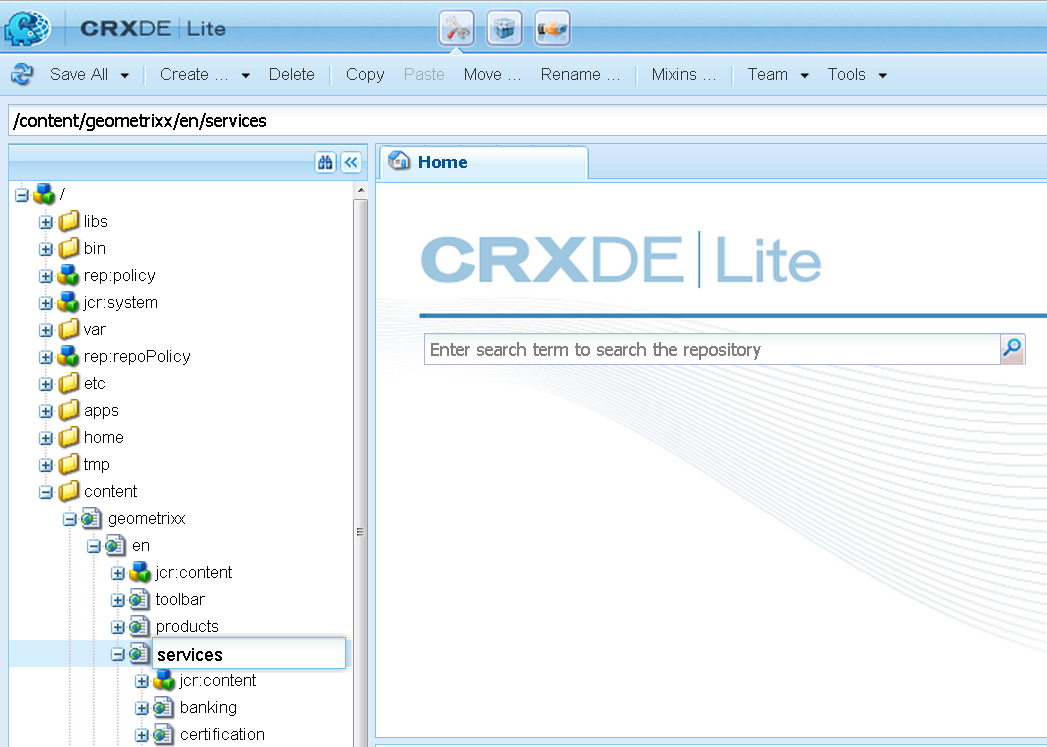Collapse the root node expander
This screenshot has width=1047, height=747.
[21, 195]
